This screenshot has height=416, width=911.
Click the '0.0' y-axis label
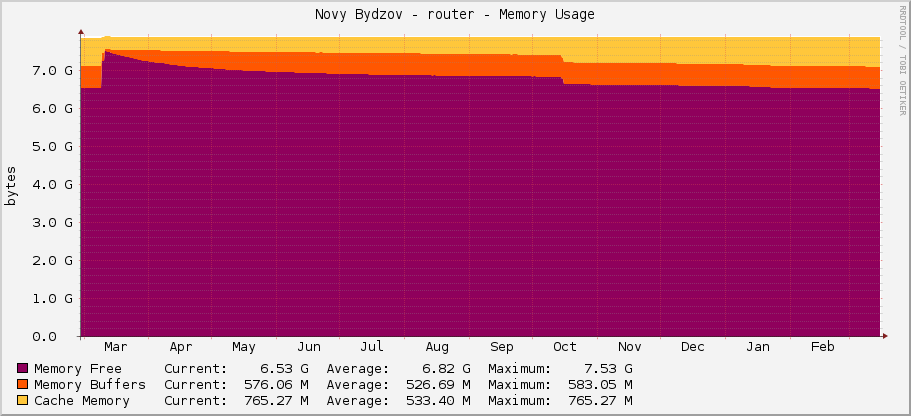pyautogui.click(x=46, y=336)
